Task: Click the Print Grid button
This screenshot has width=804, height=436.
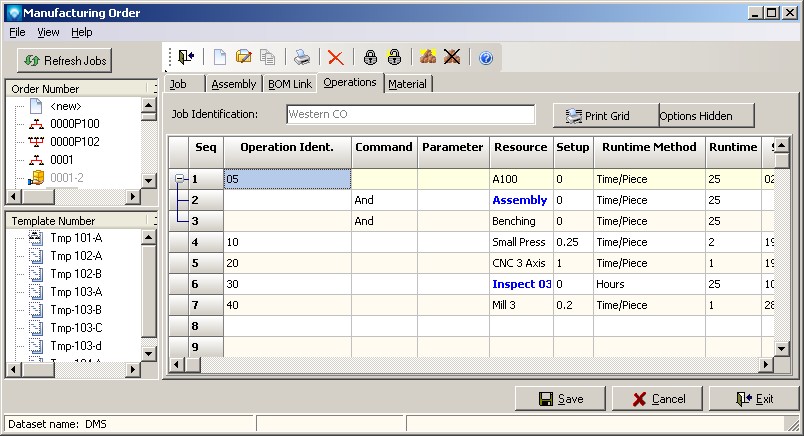Action: [x=606, y=116]
